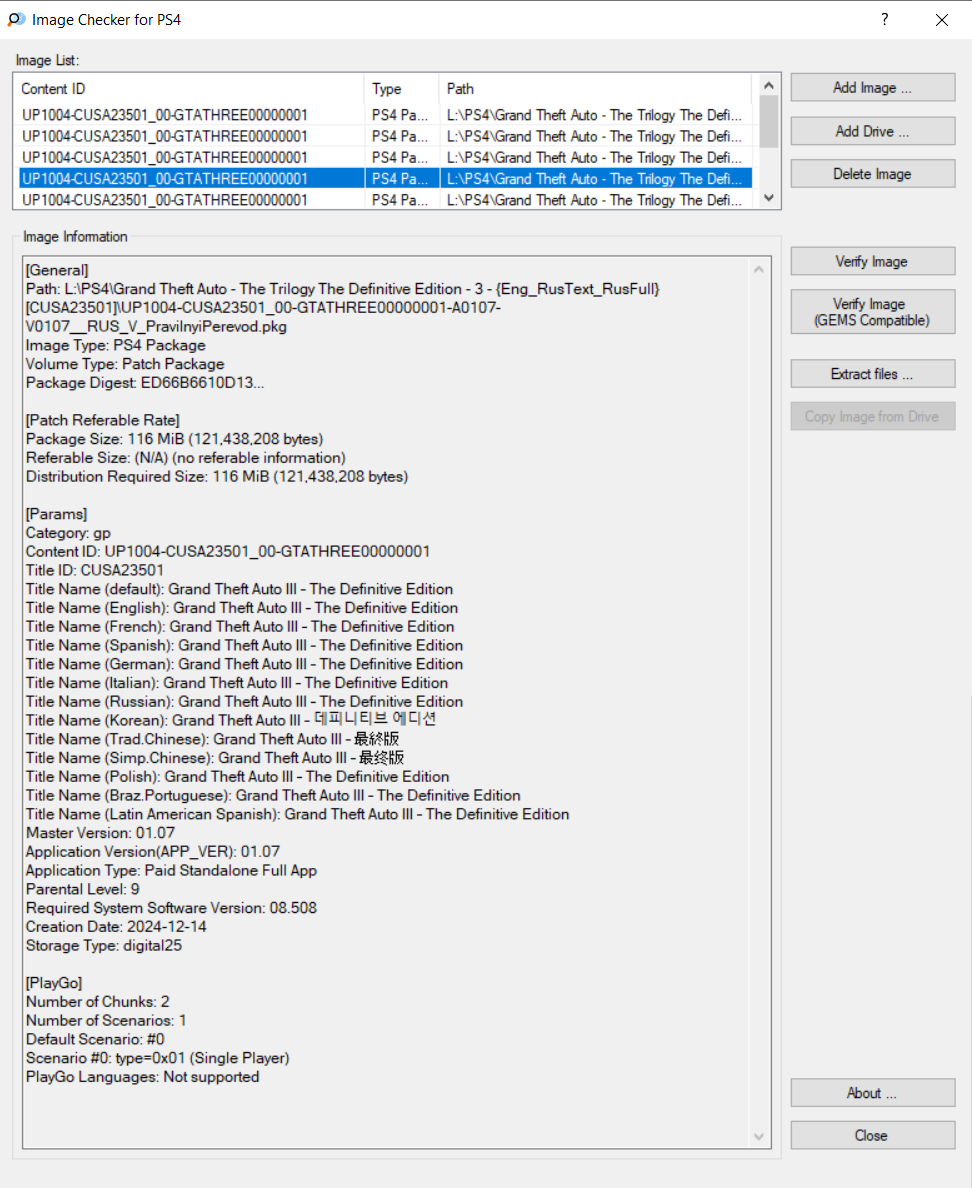Click the '[PlayGo]' heading

coord(54,983)
